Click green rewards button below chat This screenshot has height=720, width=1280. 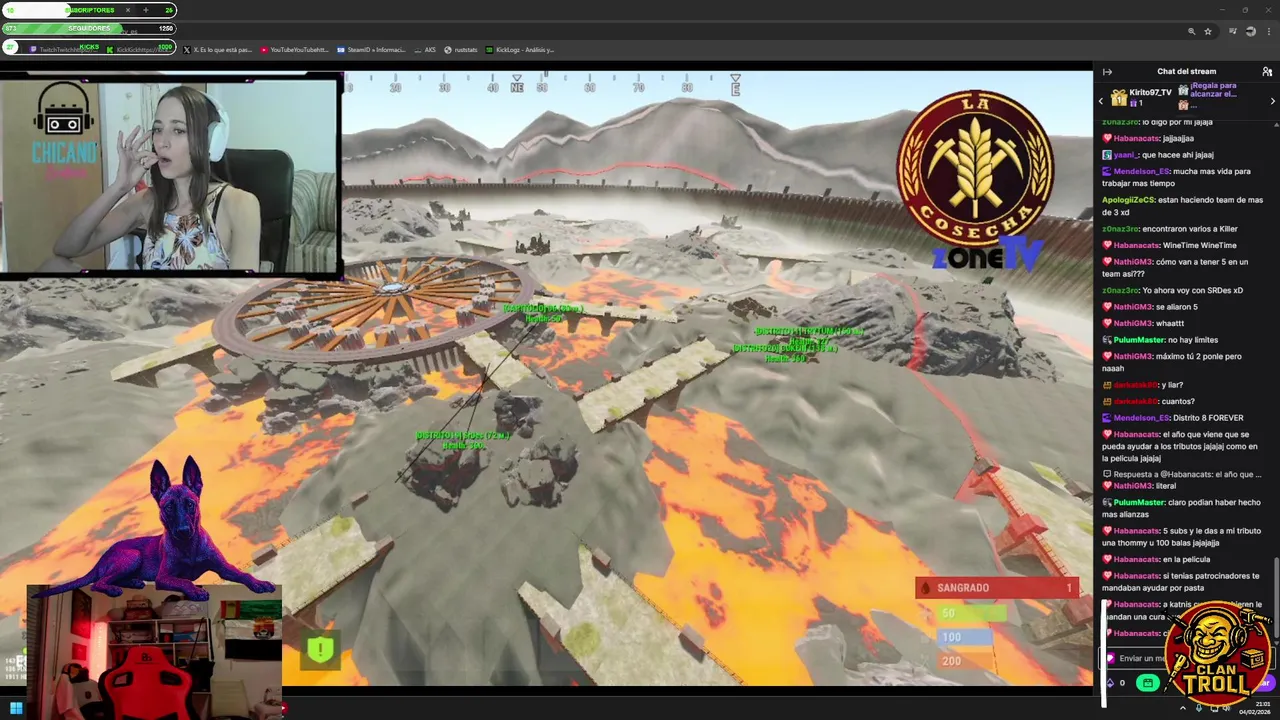pyautogui.click(x=1148, y=683)
